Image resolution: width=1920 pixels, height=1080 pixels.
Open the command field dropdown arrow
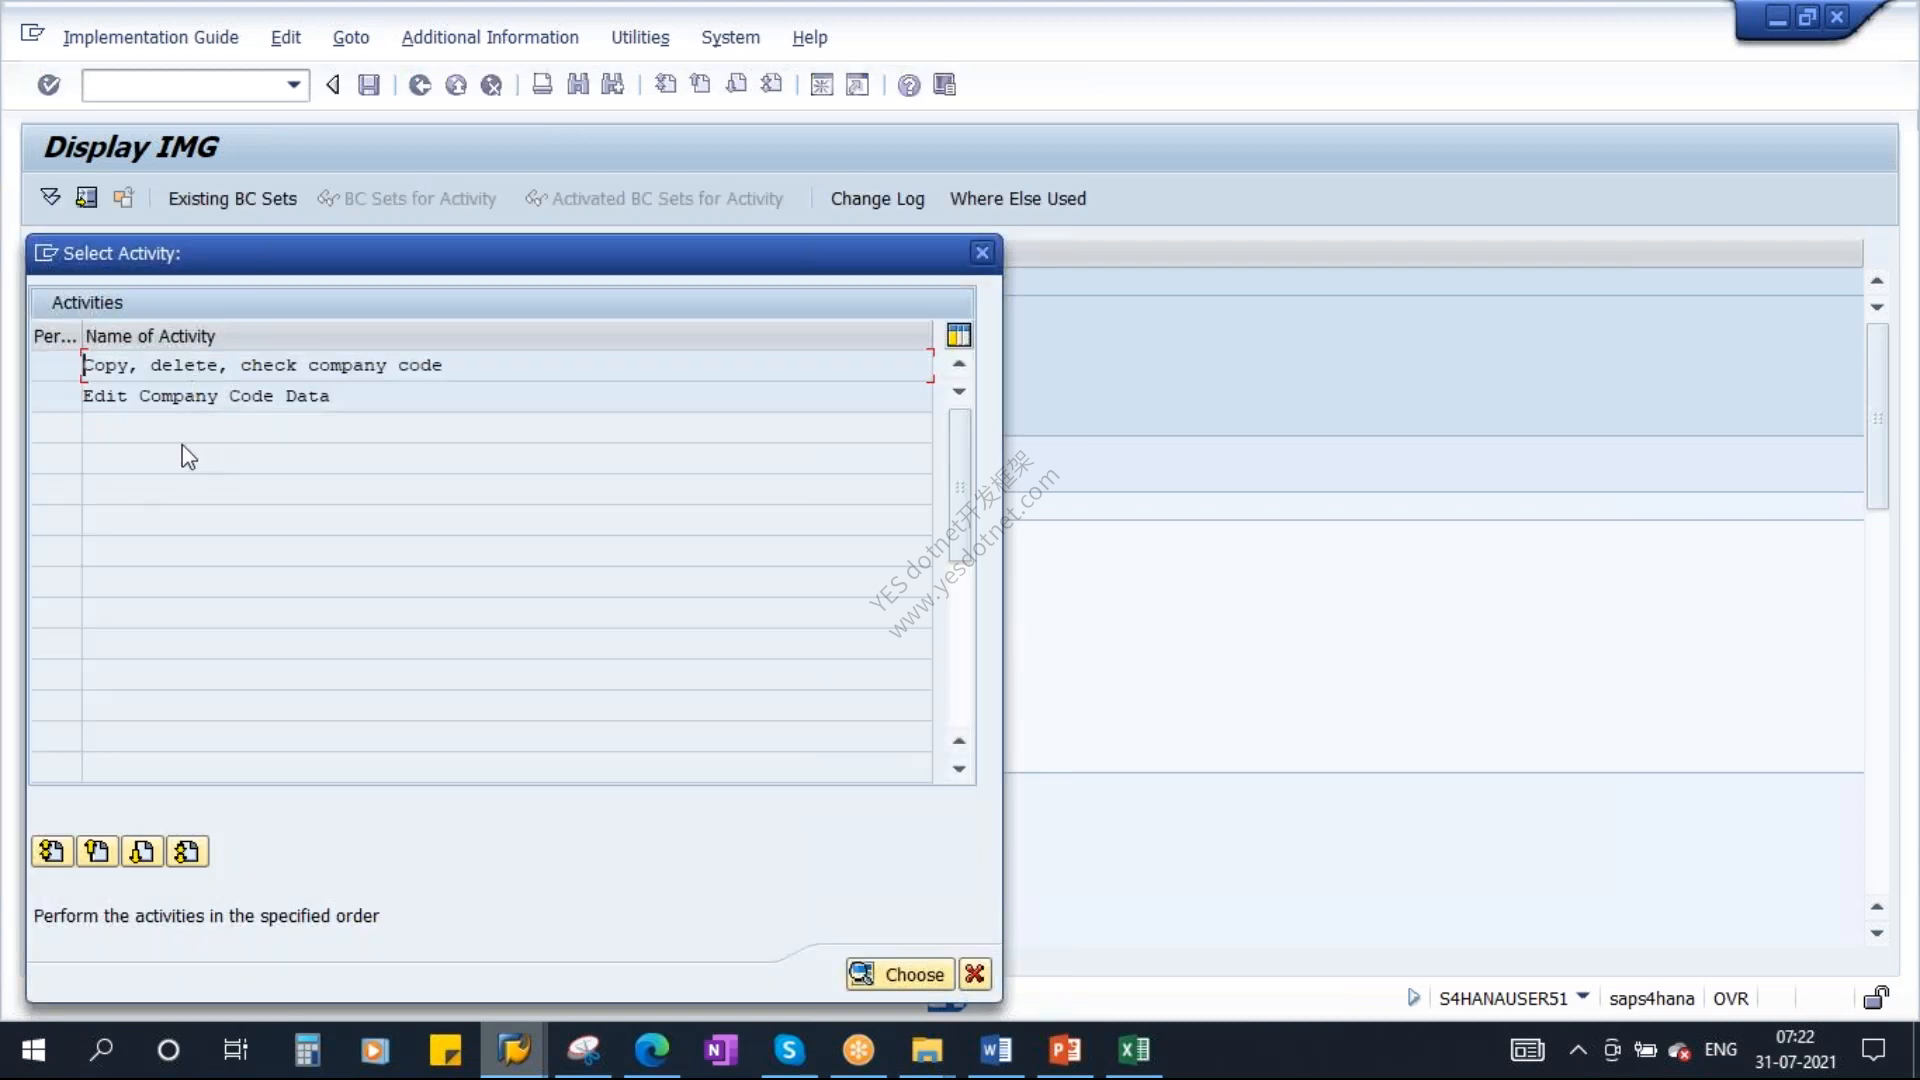(293, 85)
